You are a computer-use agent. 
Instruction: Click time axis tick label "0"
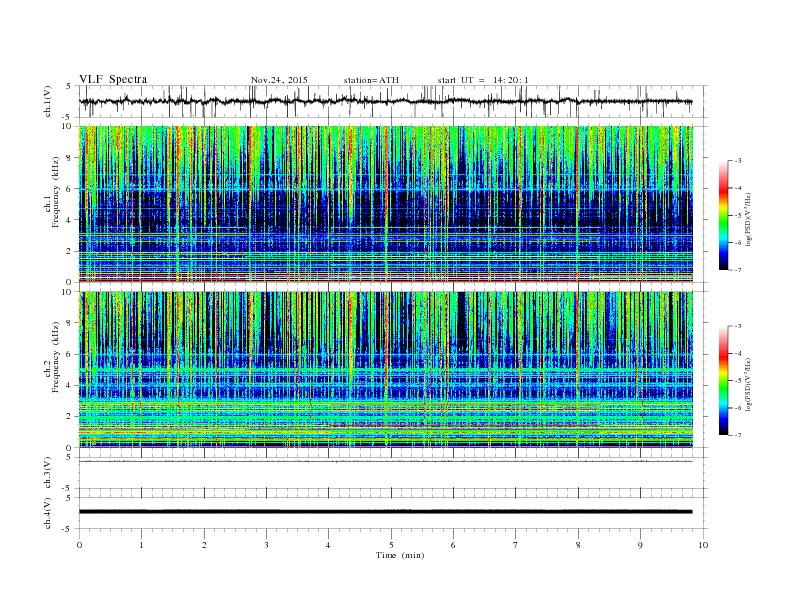[x=79, y=545]
